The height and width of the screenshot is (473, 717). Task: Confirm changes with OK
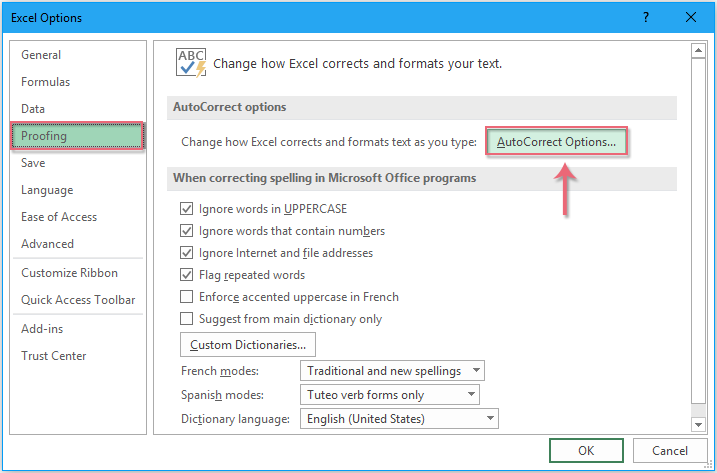tap(586, 451)
